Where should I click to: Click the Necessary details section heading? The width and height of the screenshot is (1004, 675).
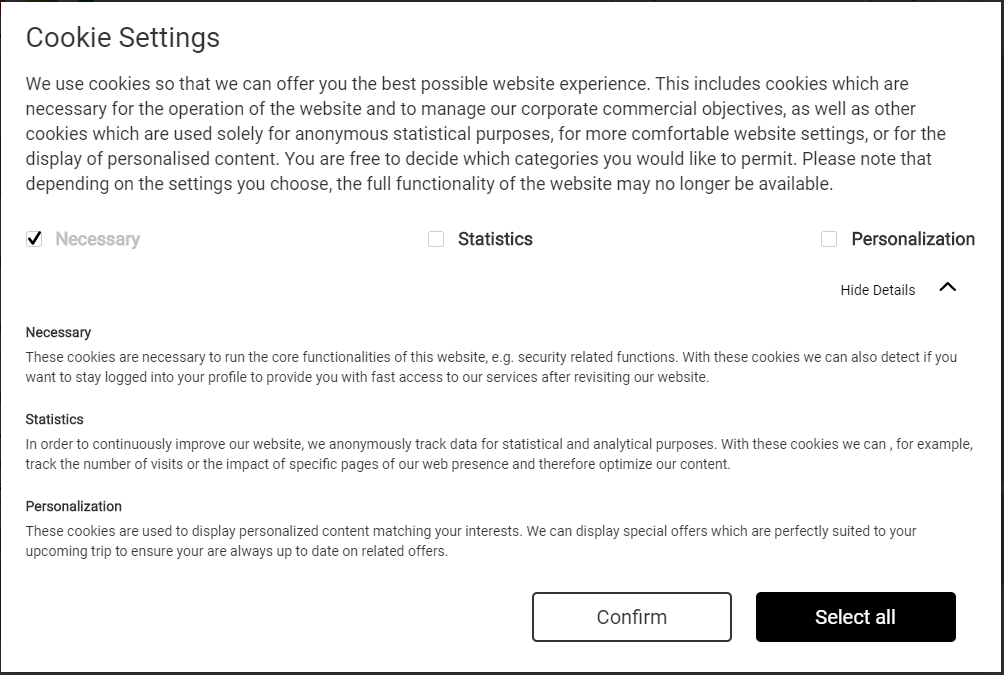pos(58,332)
